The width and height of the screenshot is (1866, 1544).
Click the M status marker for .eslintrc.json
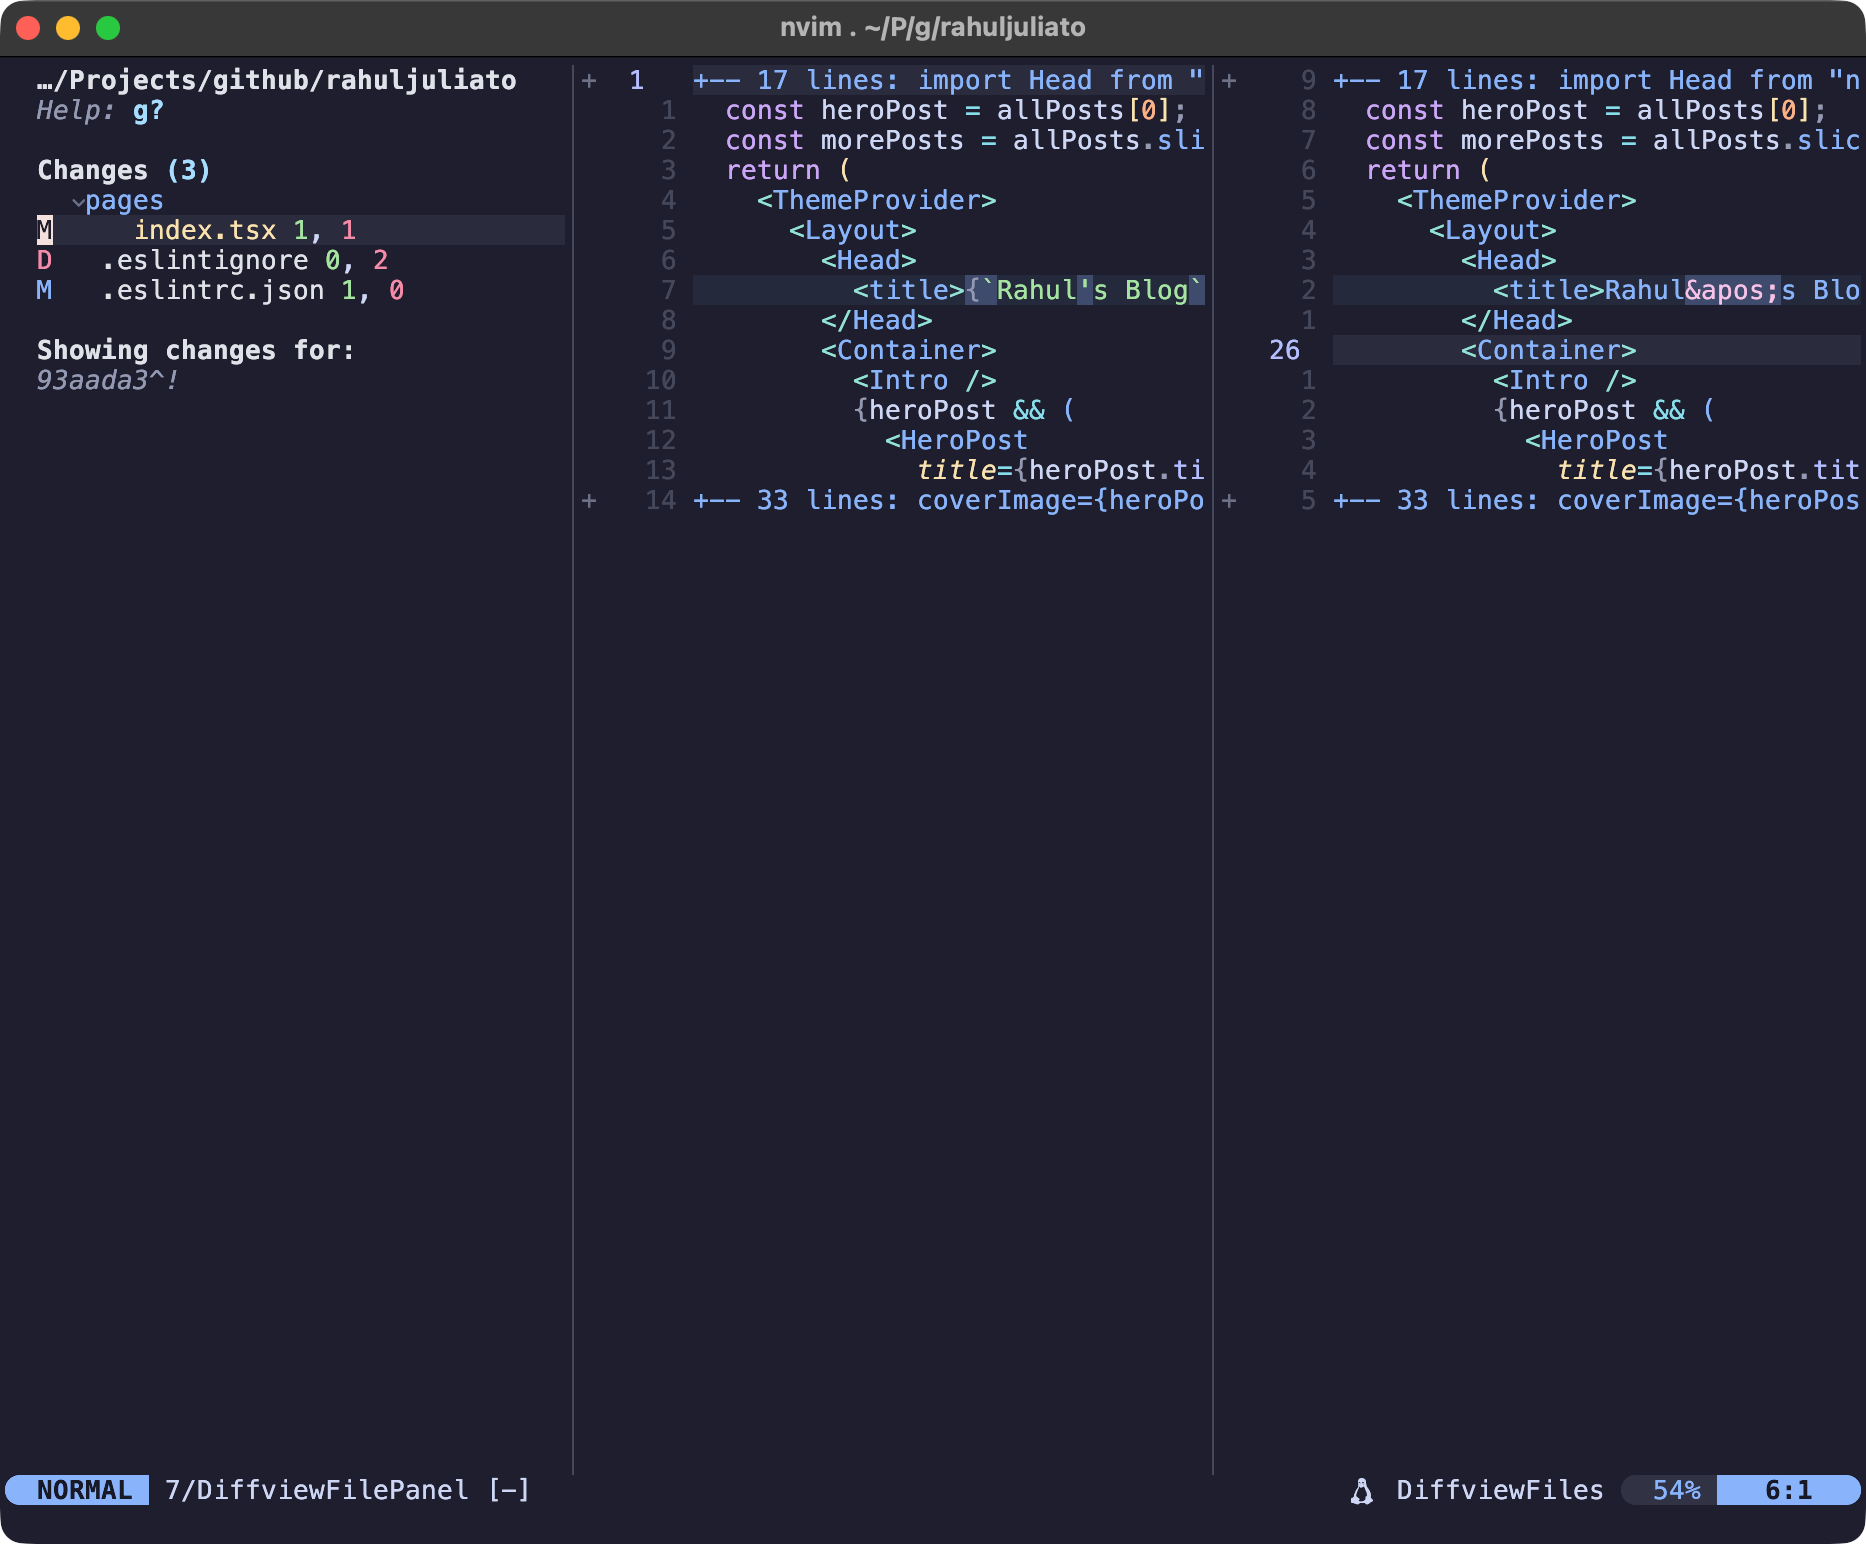pos(45,290)
